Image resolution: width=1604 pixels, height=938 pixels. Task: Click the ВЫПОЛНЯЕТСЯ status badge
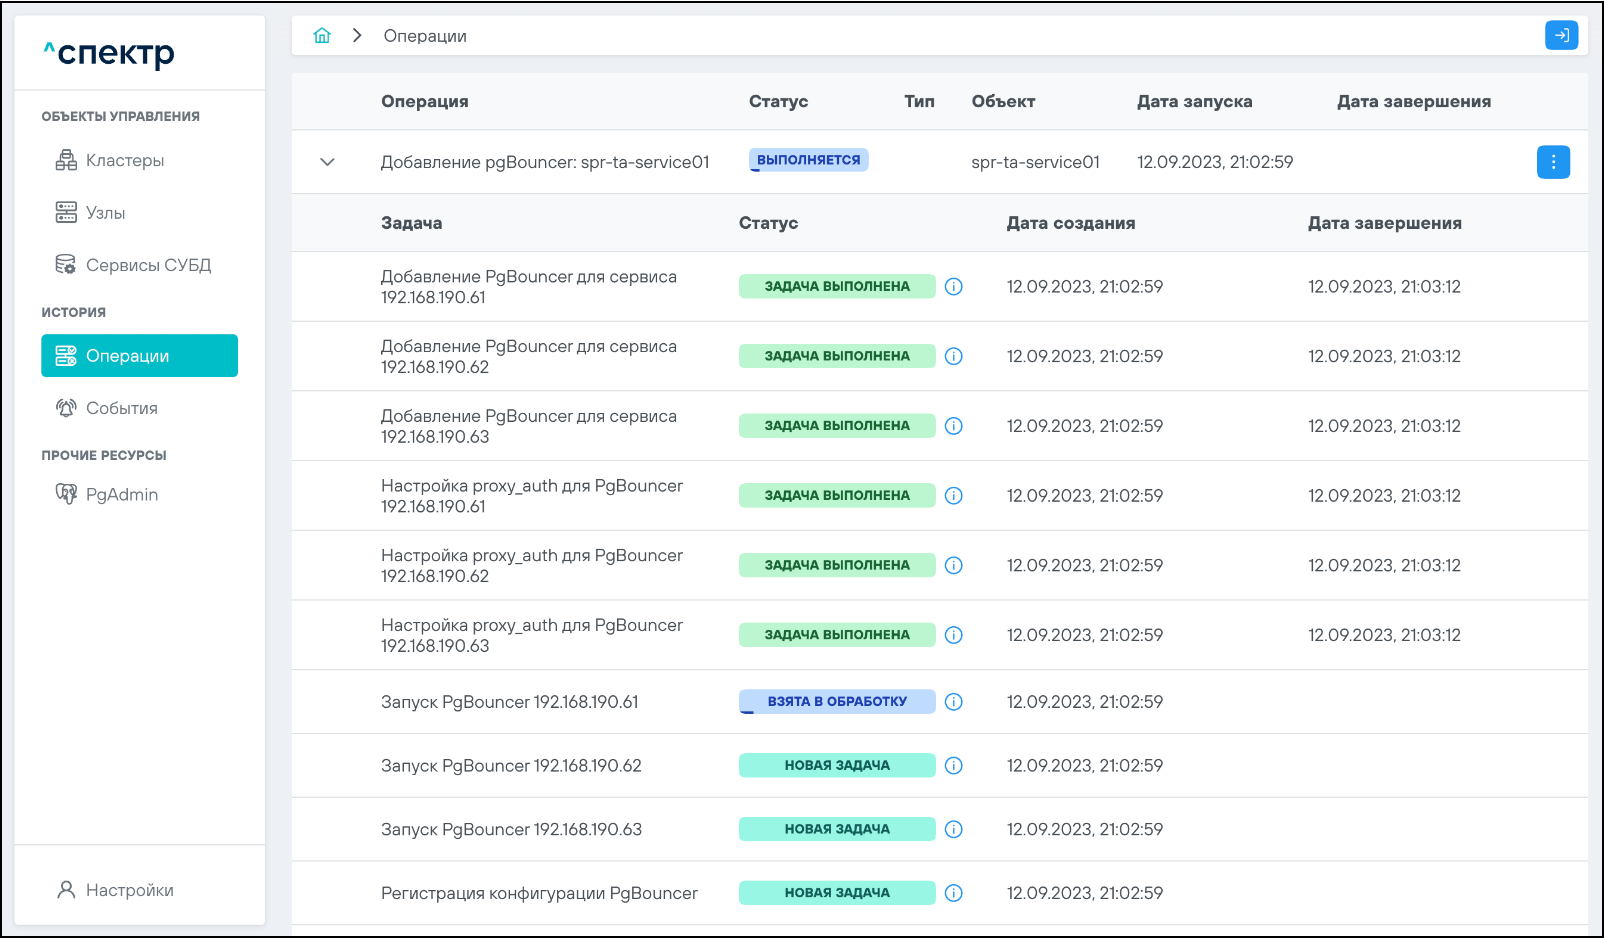point(808,160)
